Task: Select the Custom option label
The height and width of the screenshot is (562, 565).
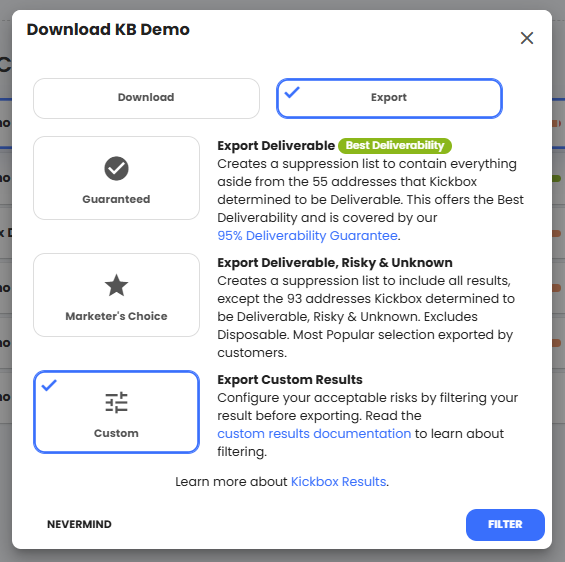Action: pos(116,433)
